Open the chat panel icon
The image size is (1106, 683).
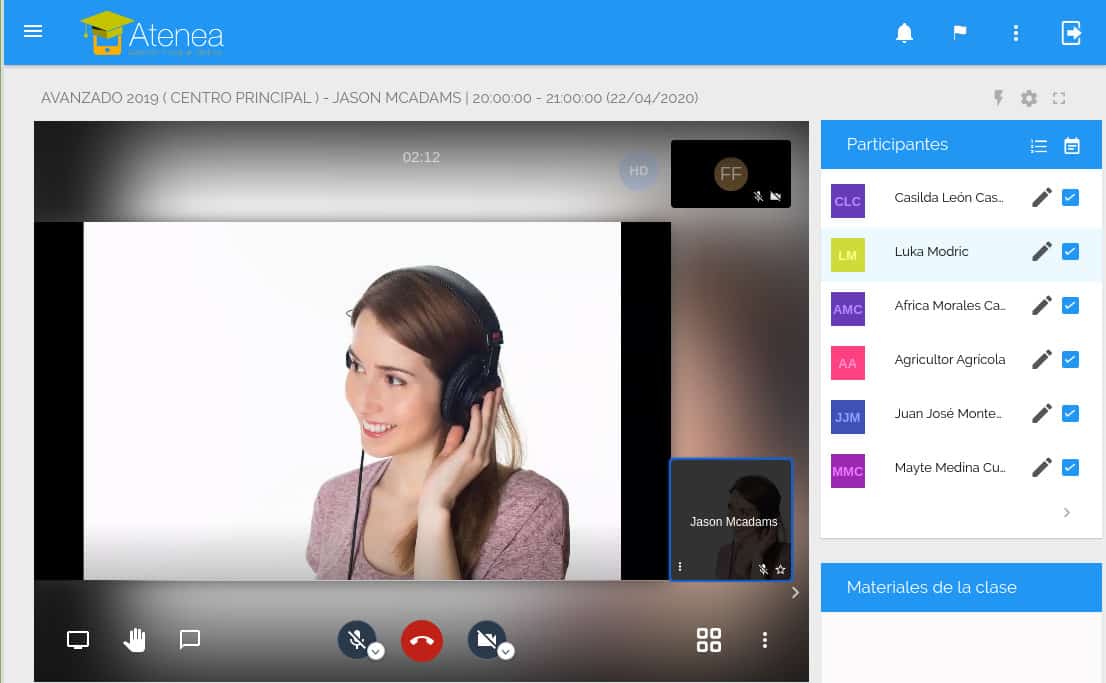tap(190, 639)
